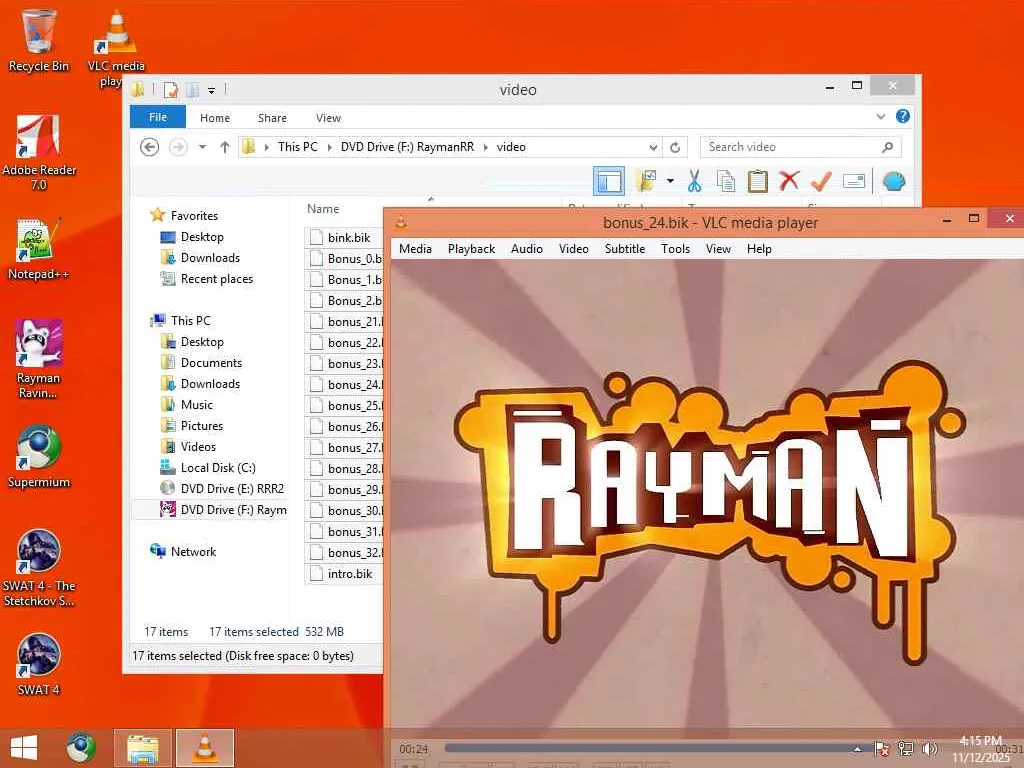
Task: Click the orange checkmark Properties icon
Action: pyautogui.click(x=821, y=181)
